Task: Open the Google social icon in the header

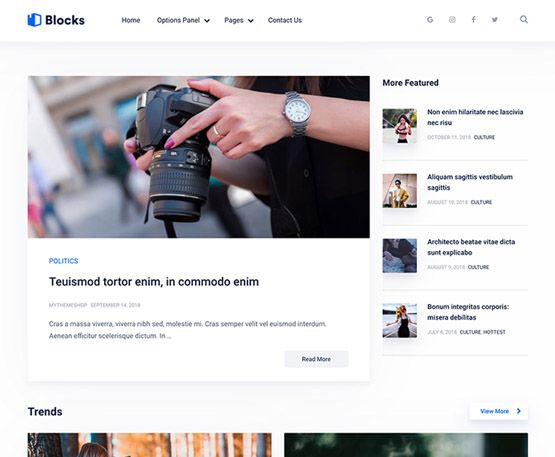Action: (x=430, y=20)
